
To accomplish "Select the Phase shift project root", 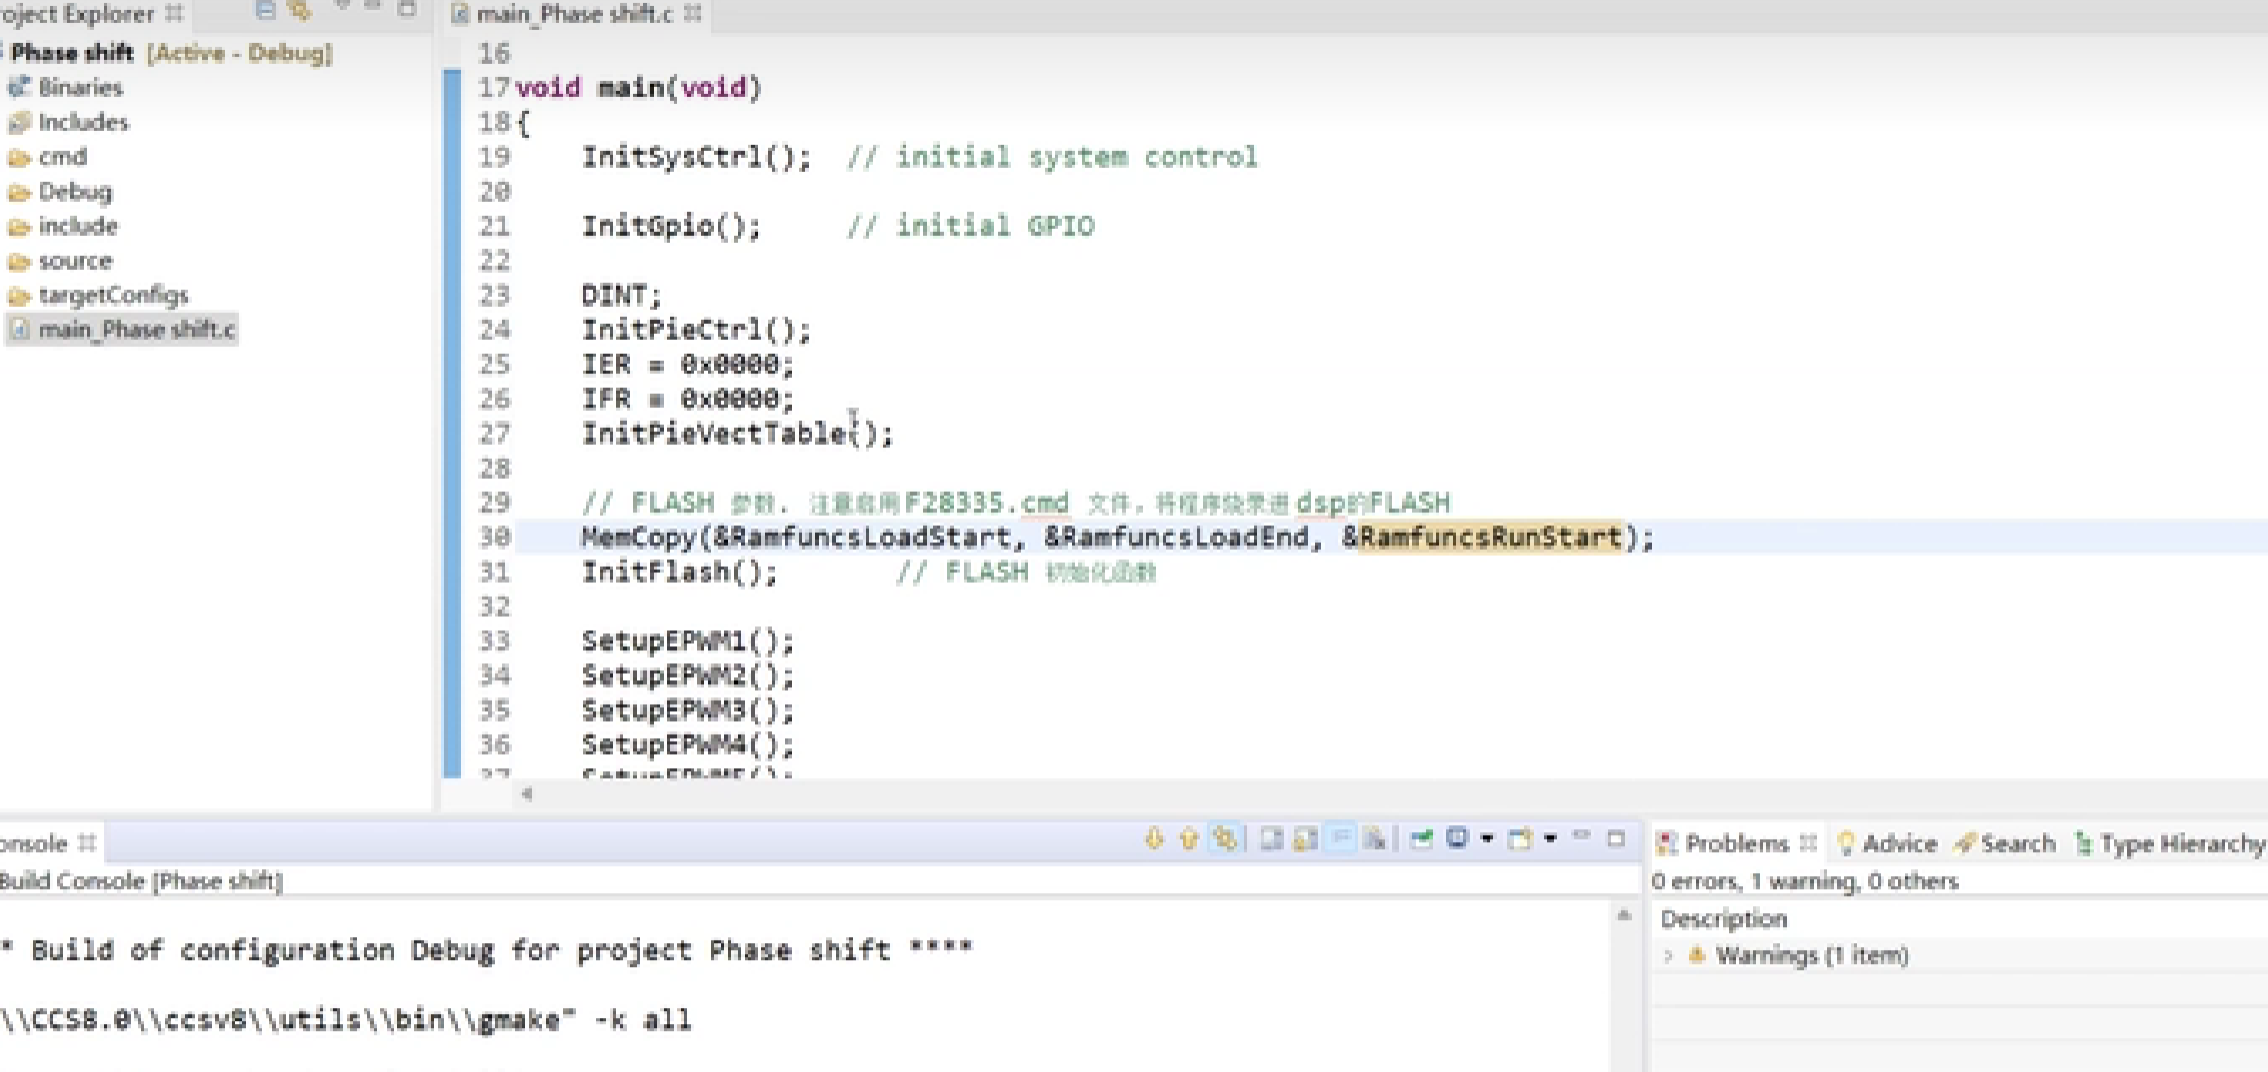I will pos(171,53).
